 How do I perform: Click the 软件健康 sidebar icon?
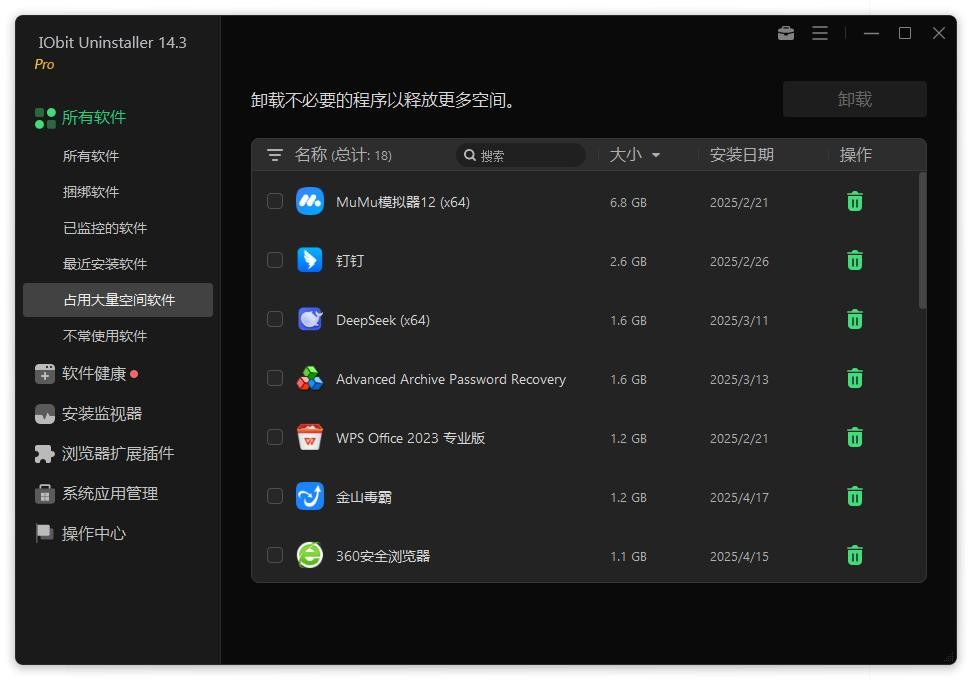click(x=45, y=374)
